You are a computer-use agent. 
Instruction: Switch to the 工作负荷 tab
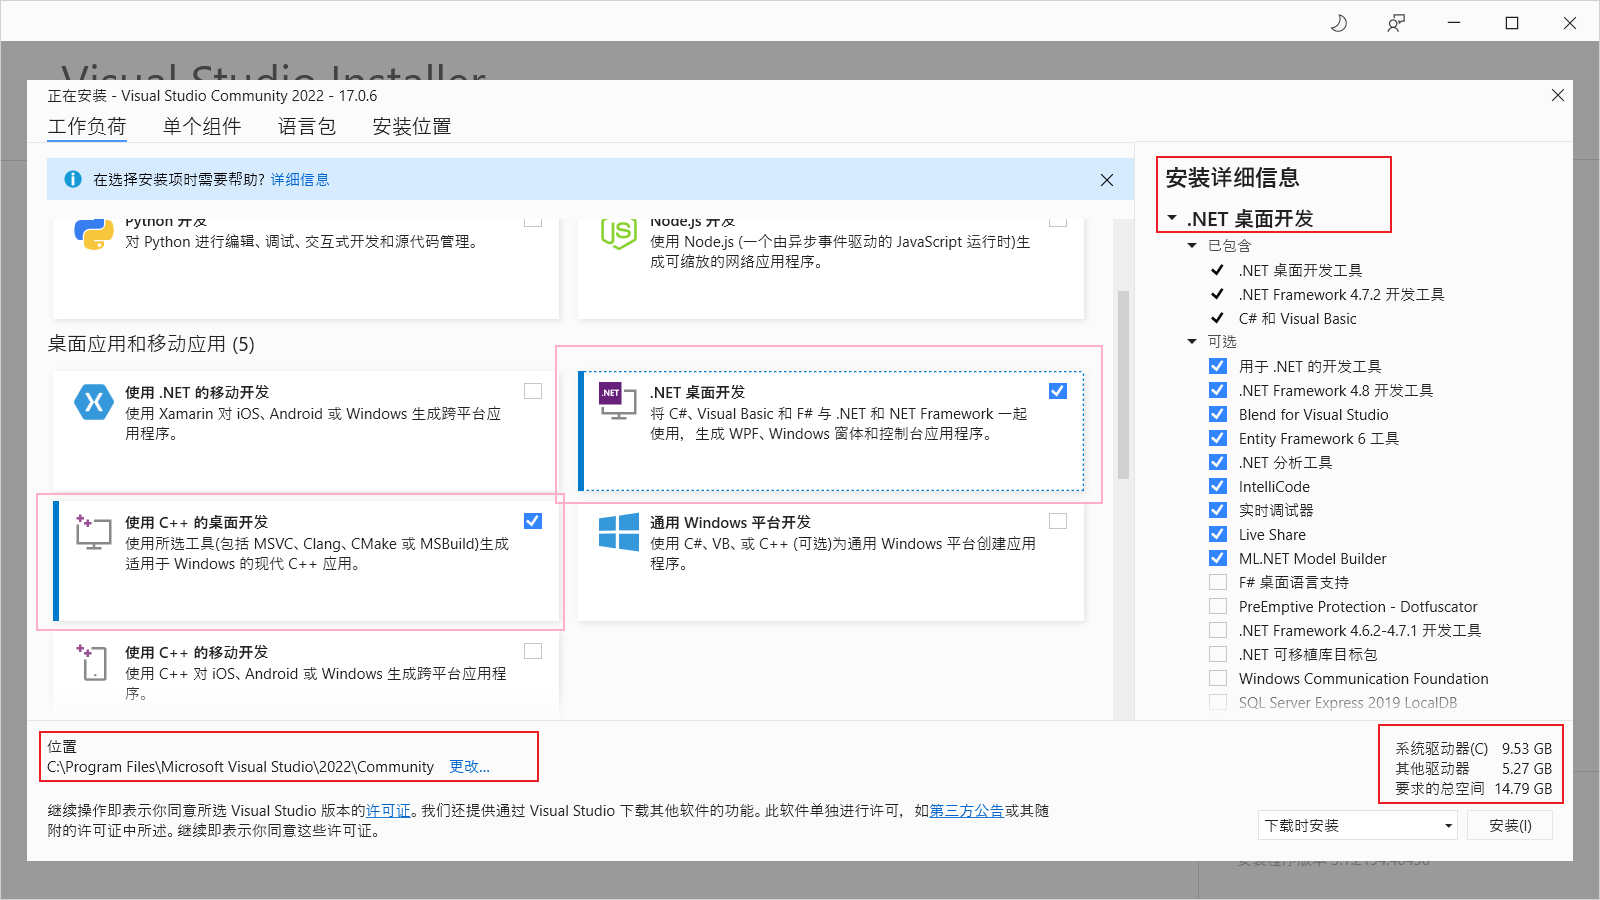click(87, 127)
